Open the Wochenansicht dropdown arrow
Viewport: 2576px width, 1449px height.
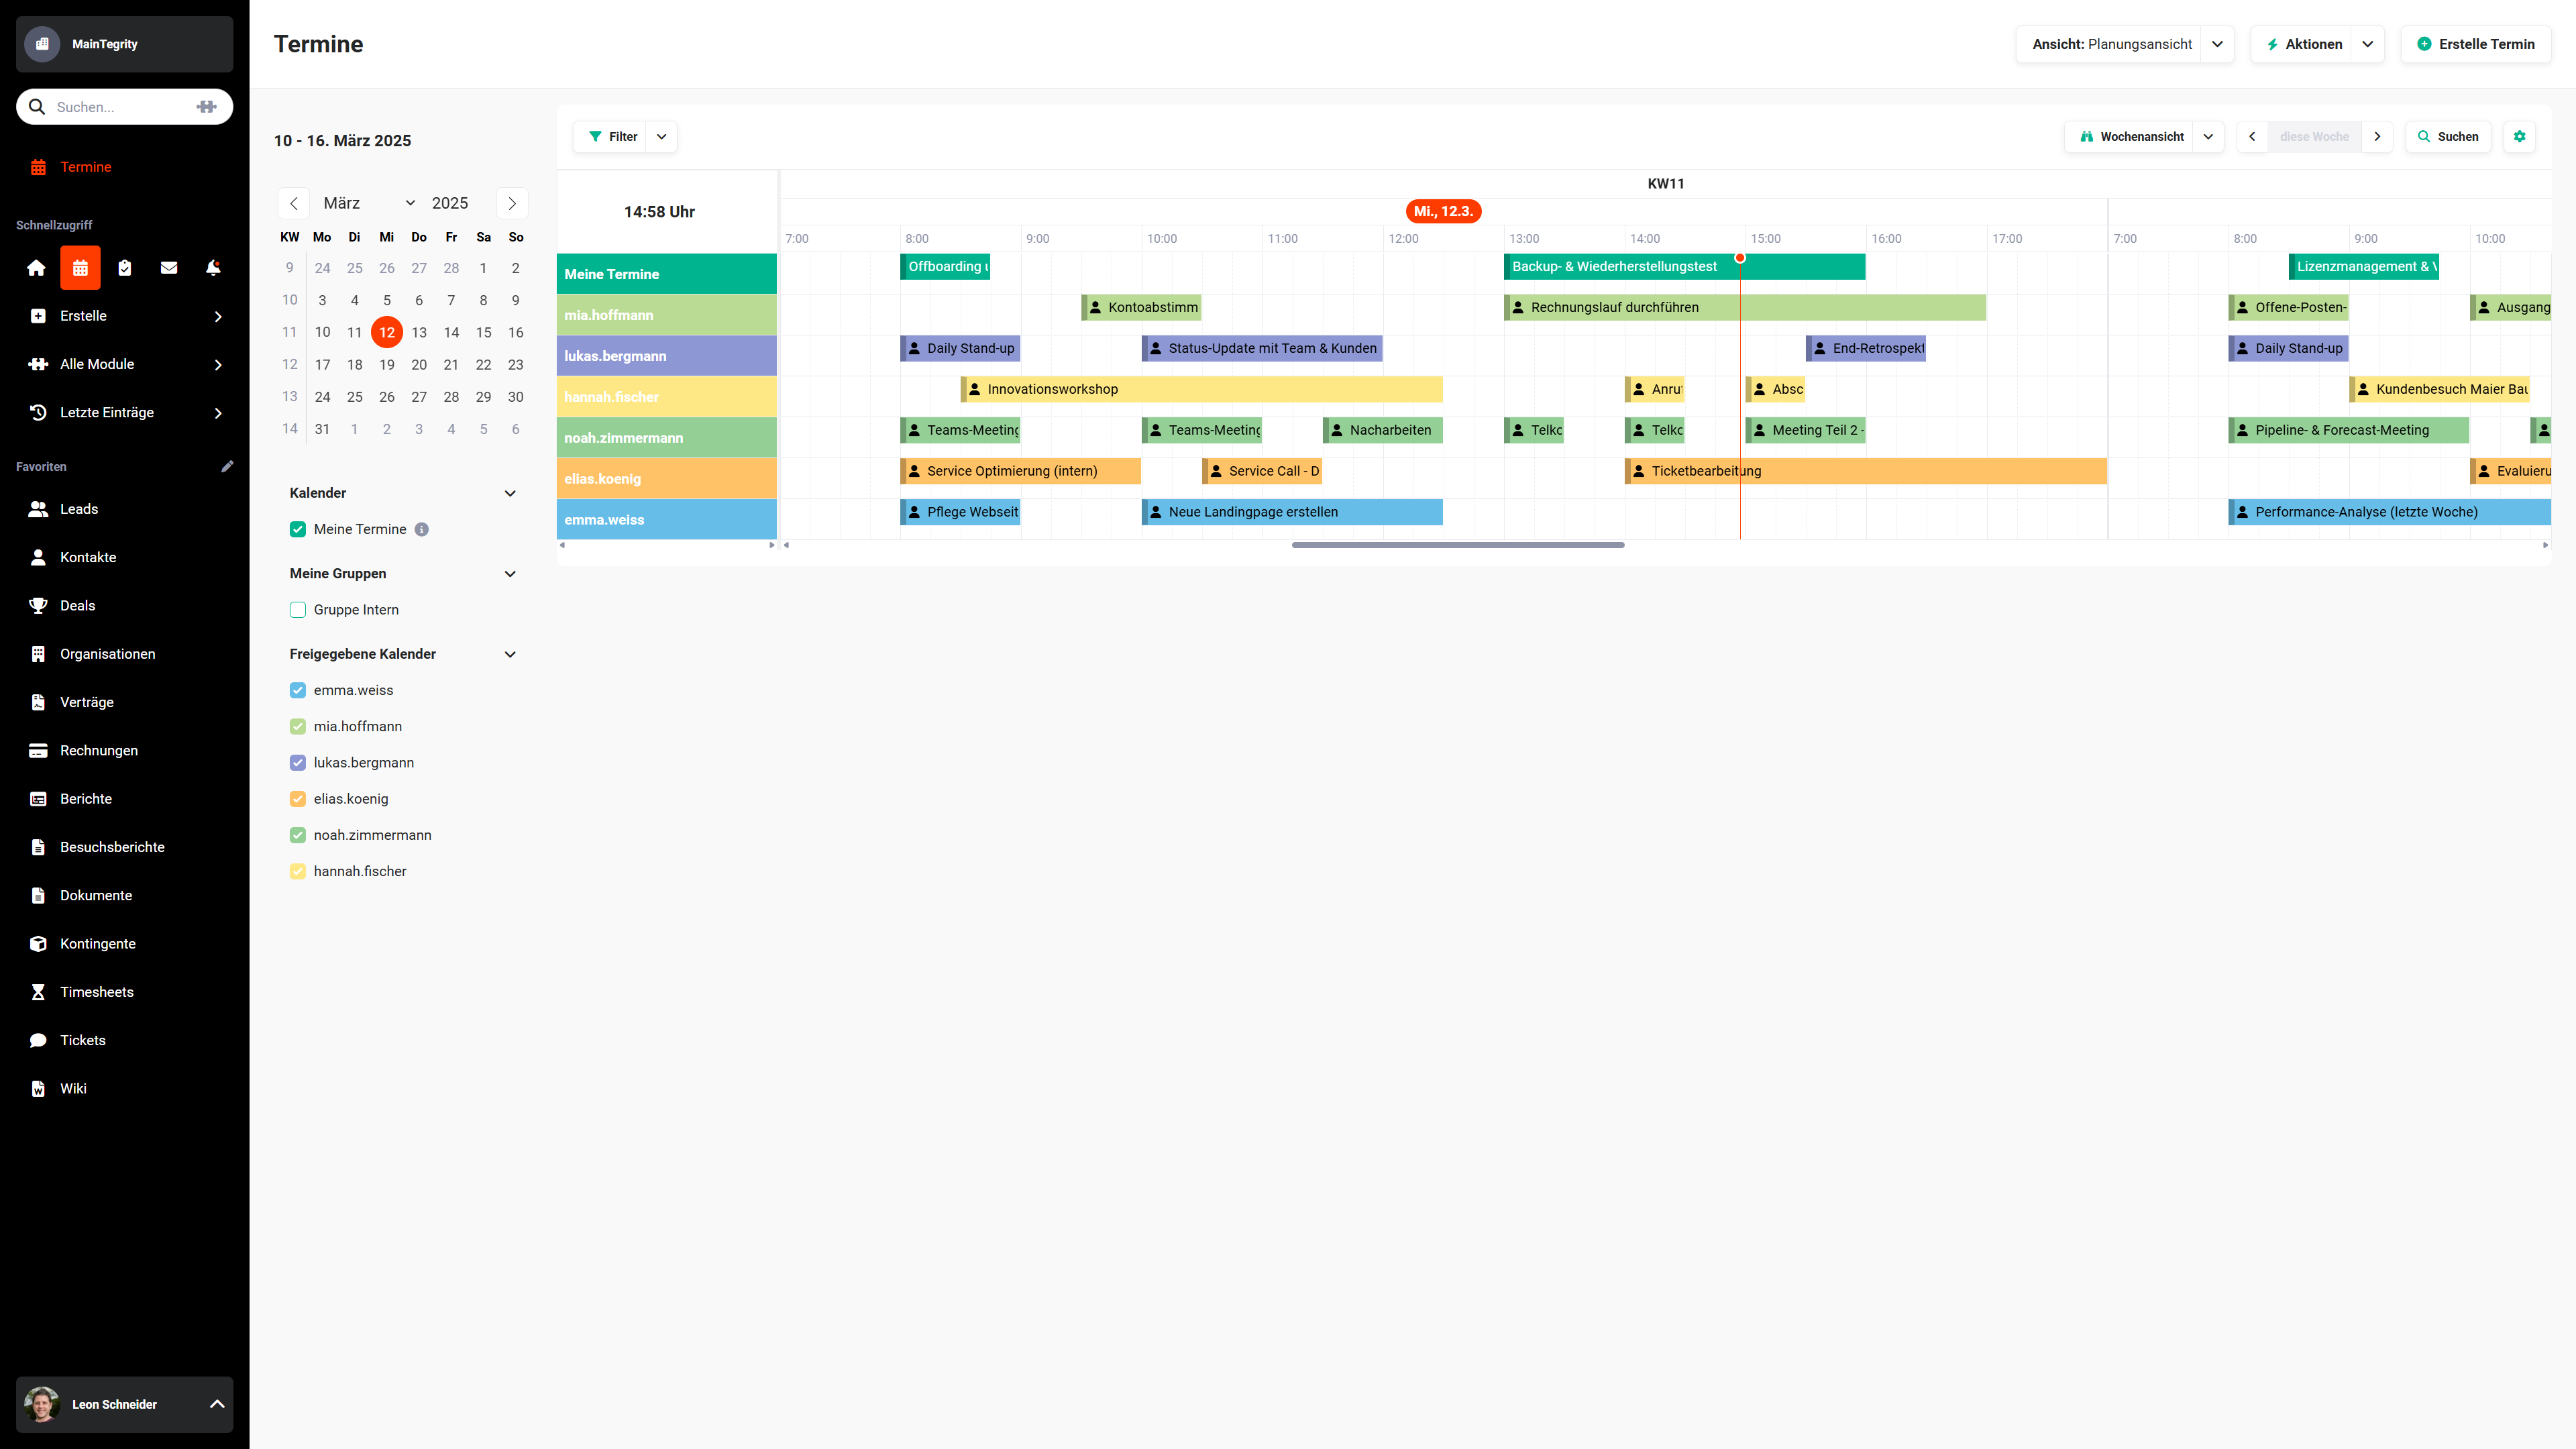[2209, 137]
